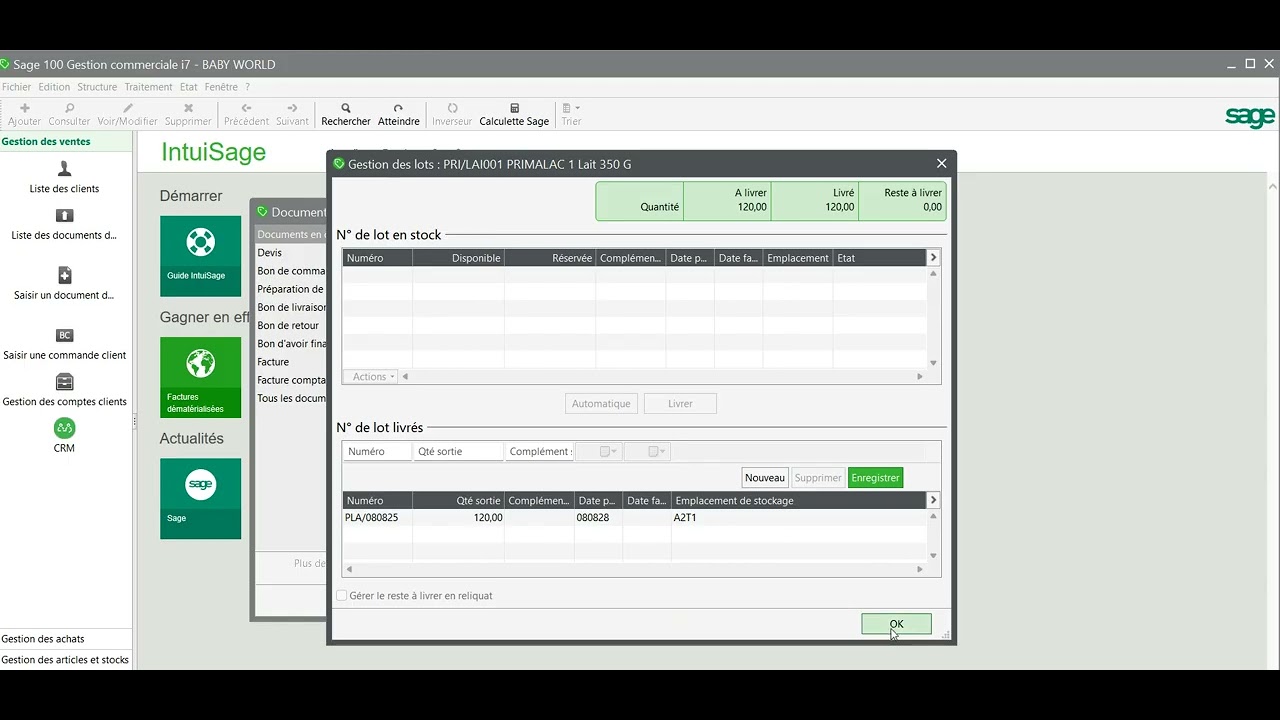Screen dimensions: 1280x720
Task: Toggle Gérer le reste à livrer en reliquat
Action: coord(342,596)
